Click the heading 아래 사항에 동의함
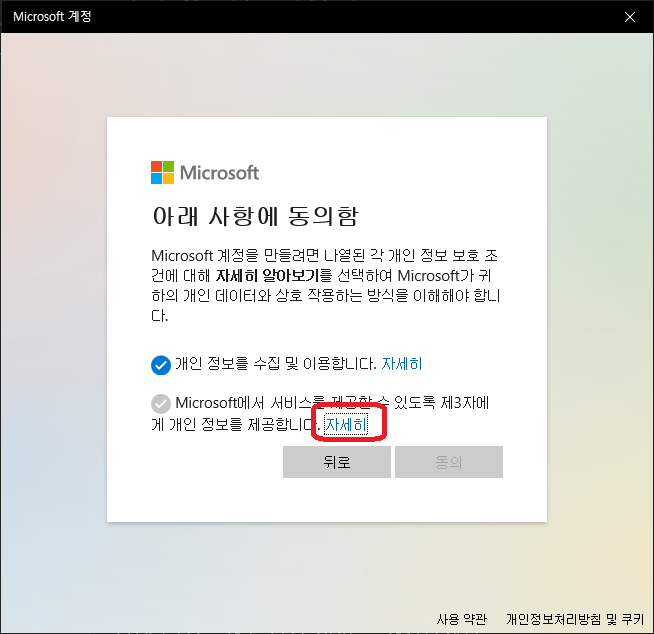Screen dimensions: 654x634 click(255, 216)
